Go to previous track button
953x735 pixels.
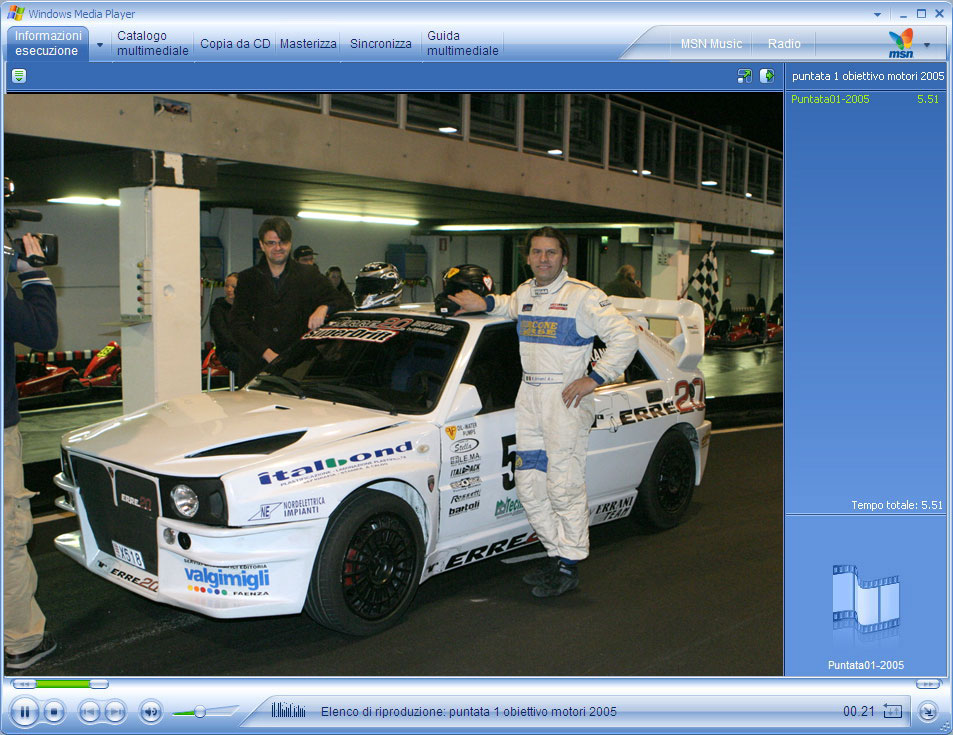point(89,711)
